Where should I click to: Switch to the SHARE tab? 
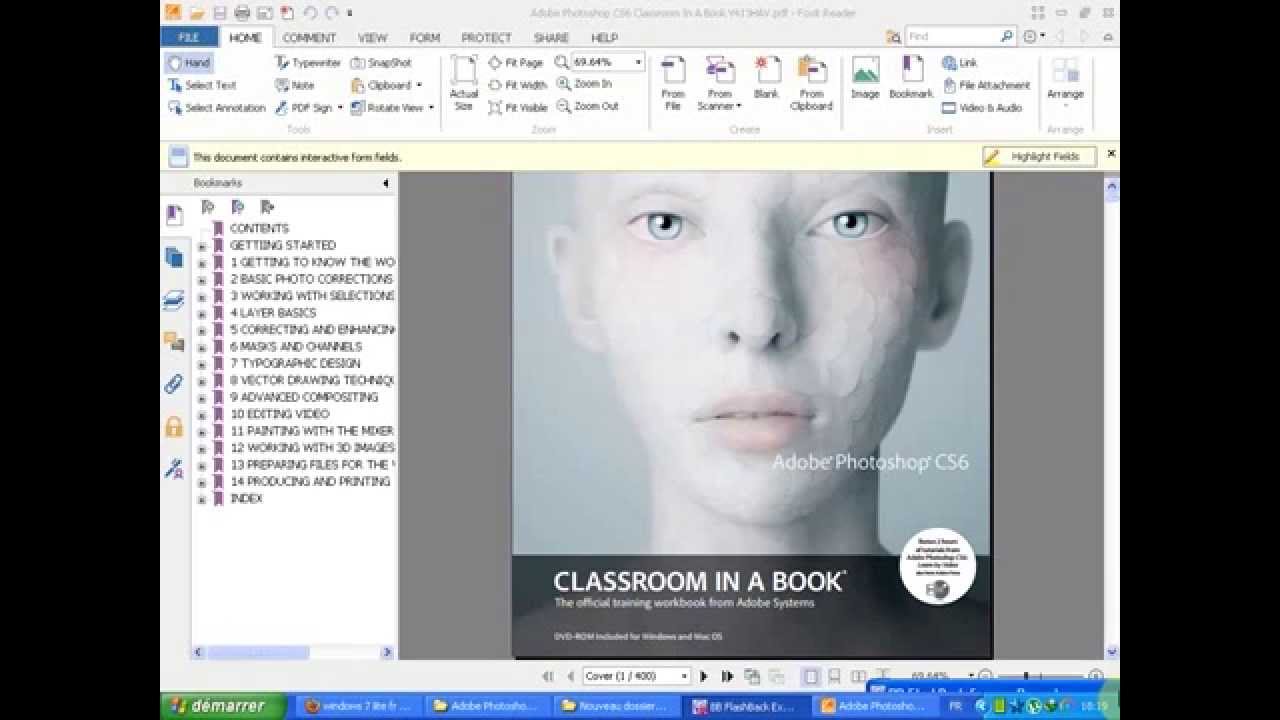coord(551,38)
